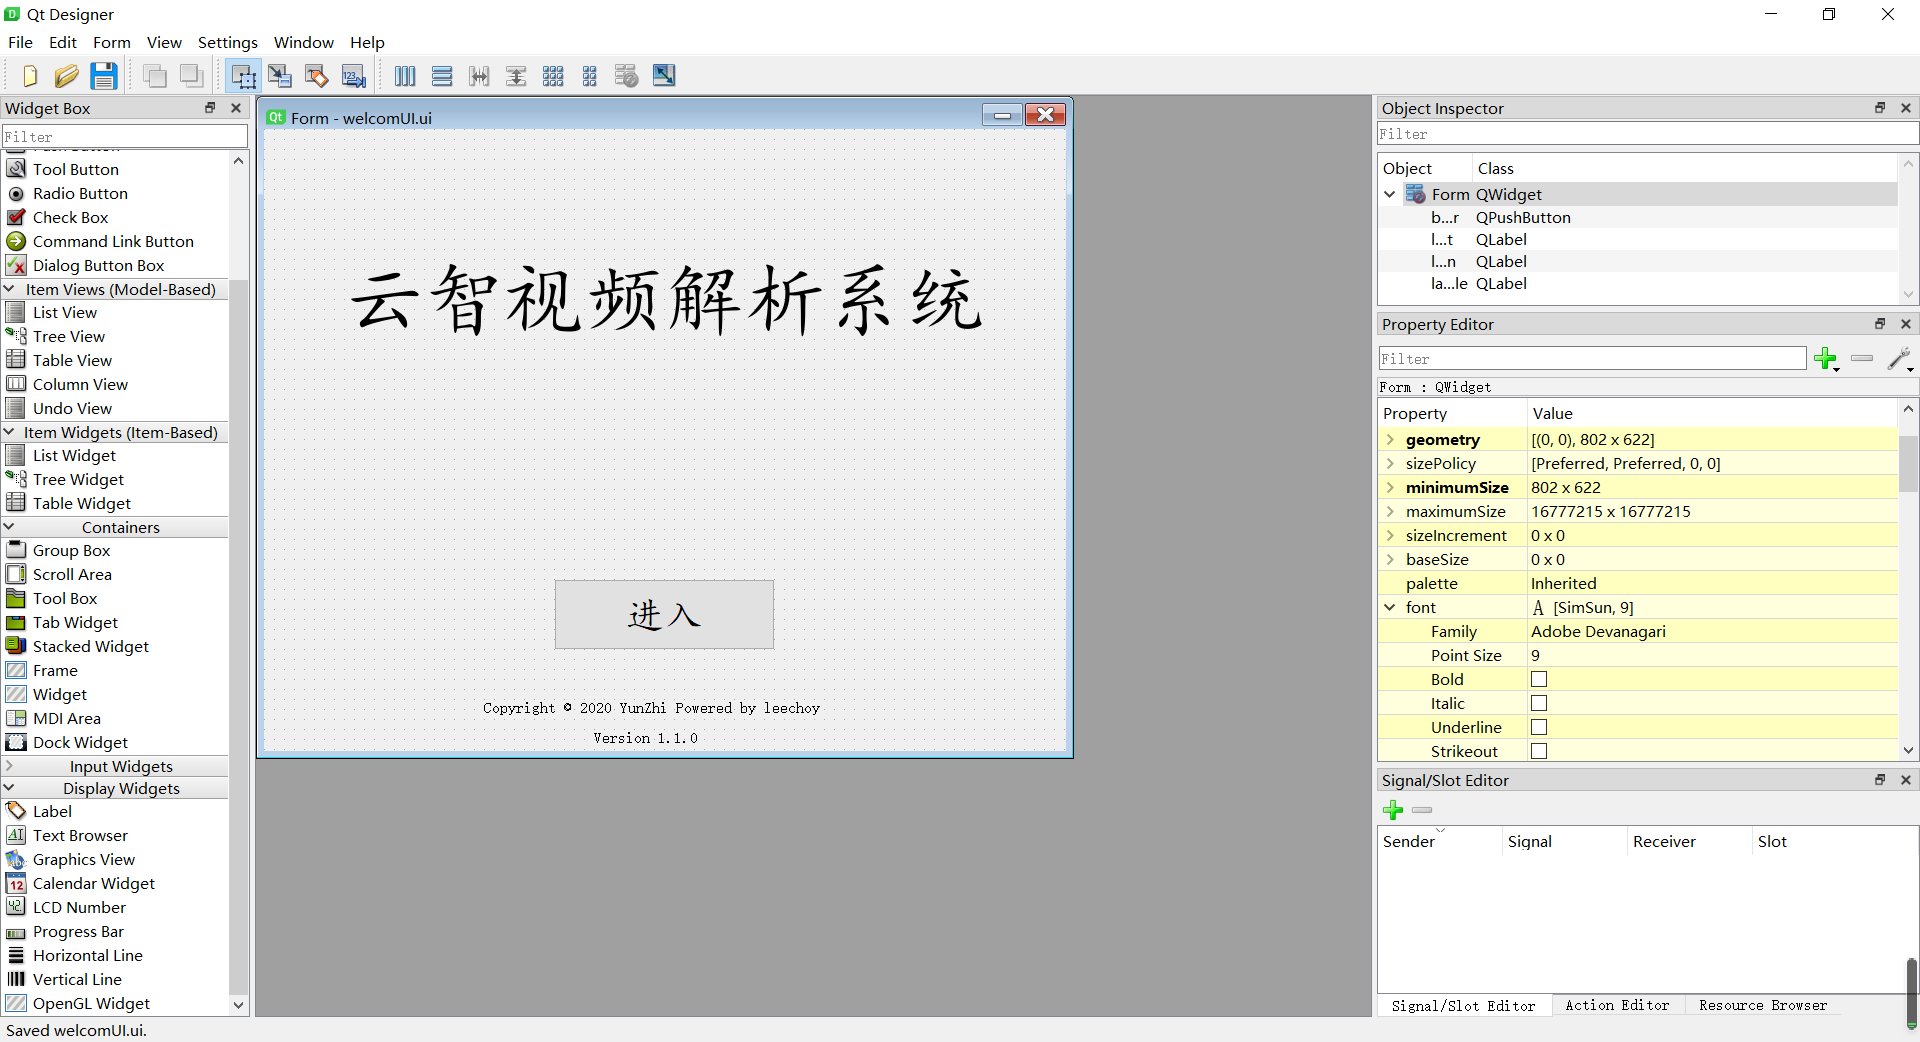Select the Edit Buddies mode icon
Screen dimensions: 1920x1042
pyautogui.click(x=316, y=76)
